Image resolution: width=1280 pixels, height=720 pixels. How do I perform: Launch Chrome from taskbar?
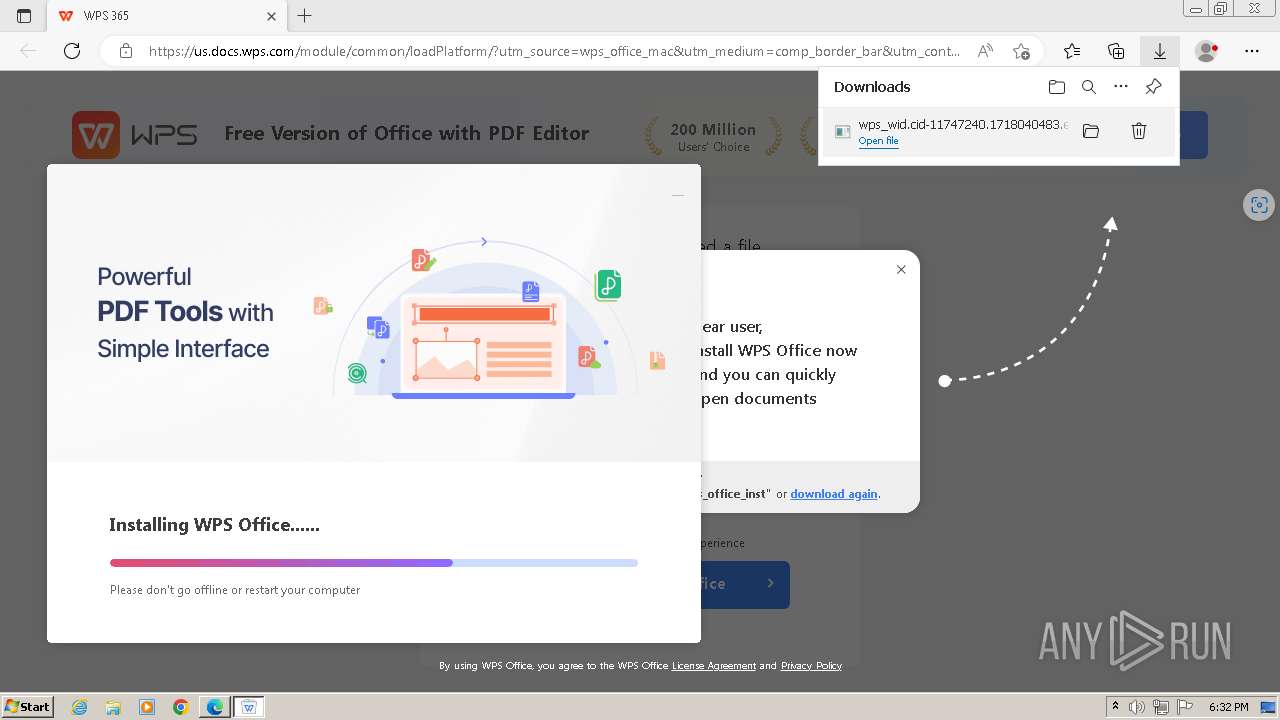pos(181,707)
